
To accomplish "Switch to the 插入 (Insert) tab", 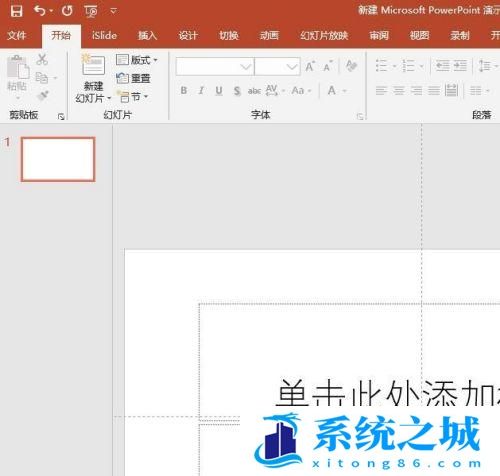I will [x=147, y=35].
